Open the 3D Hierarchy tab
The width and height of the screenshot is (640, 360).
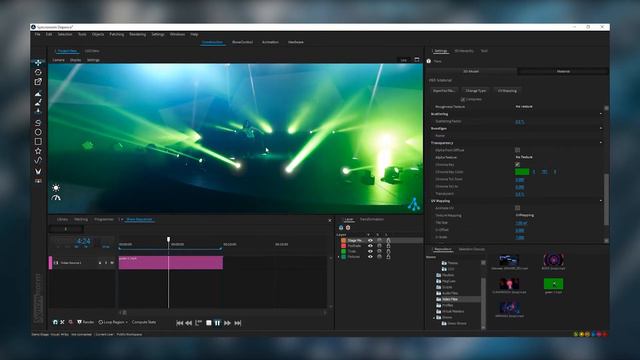tap(464, 51)
